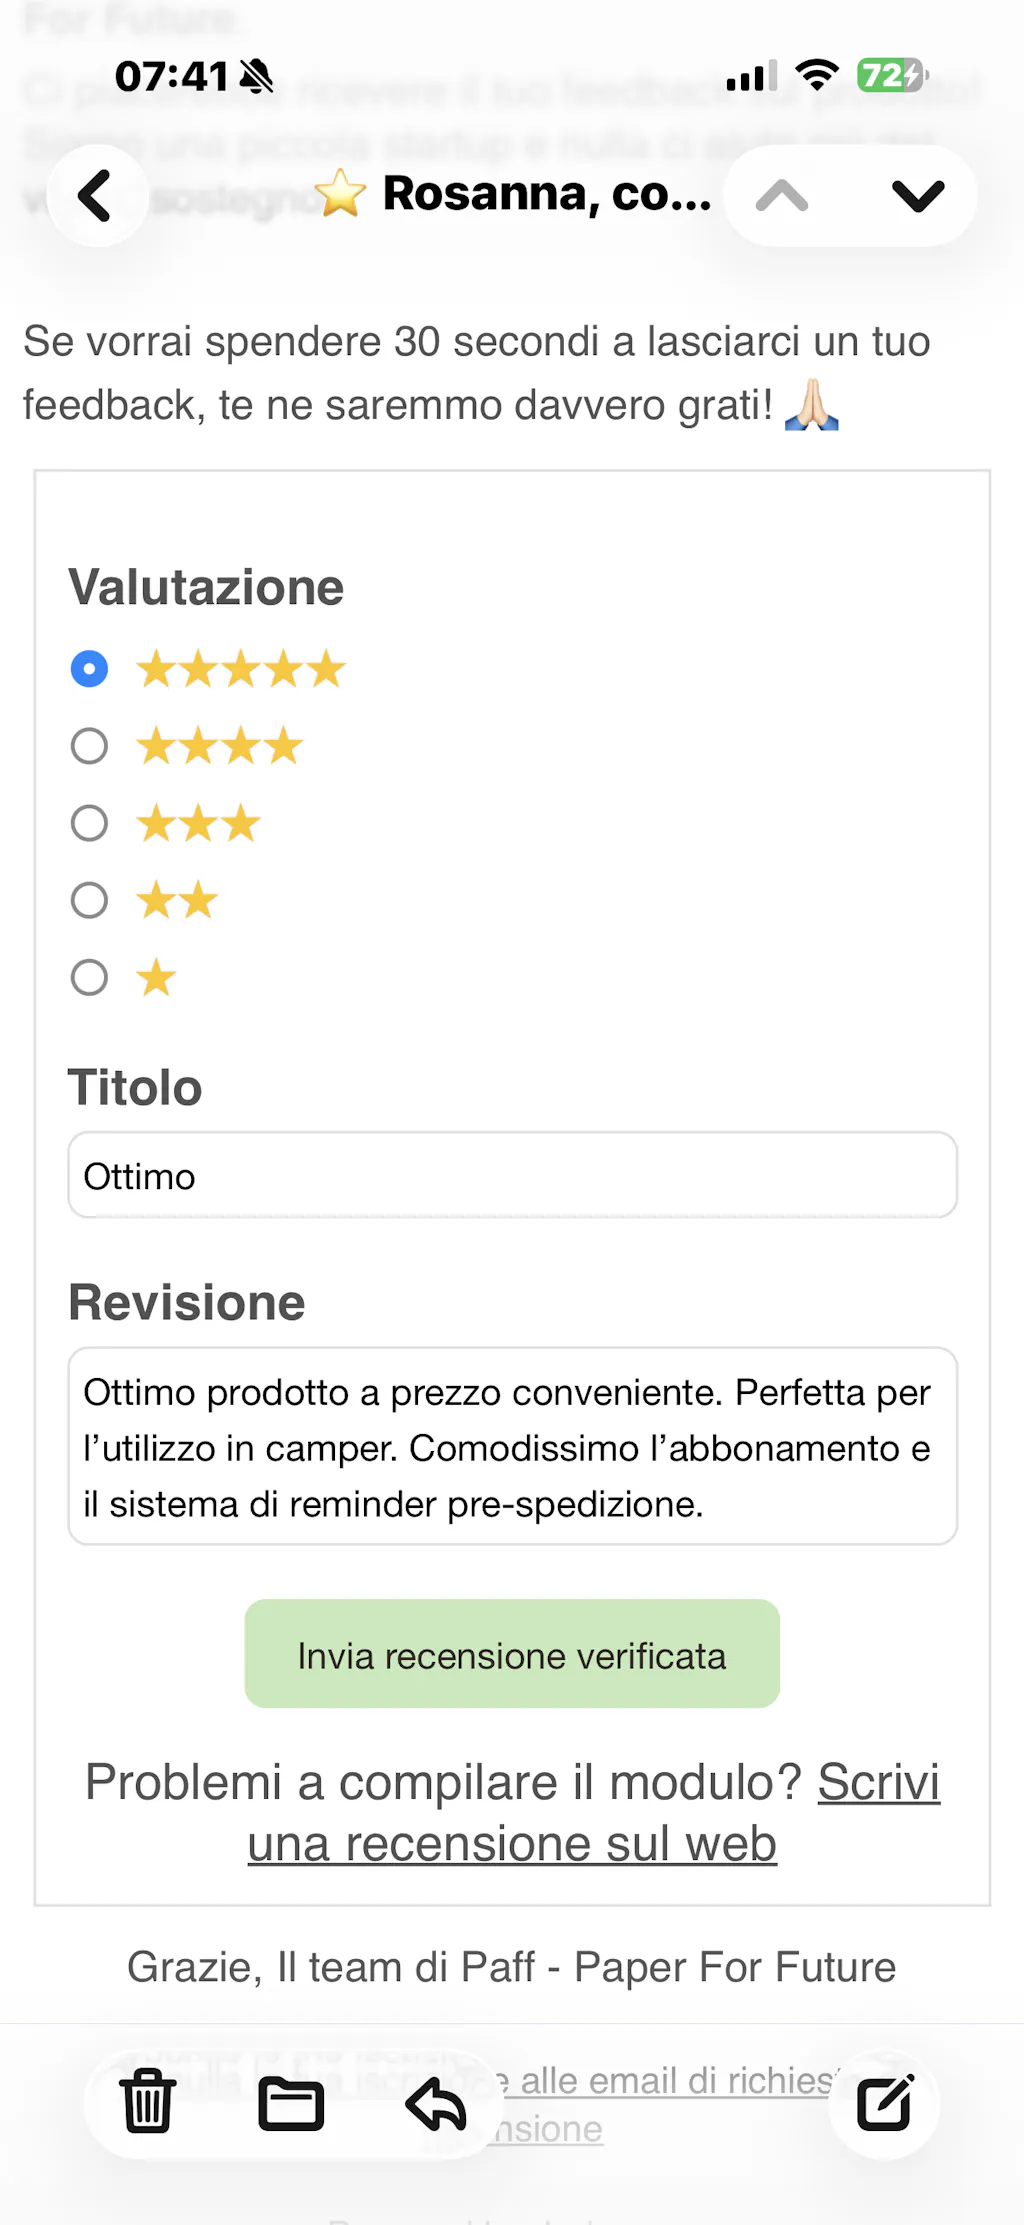Pick the two-star rating
Image resolution: width=1024 pixels, height=2225 pixels.
point(90,900)
